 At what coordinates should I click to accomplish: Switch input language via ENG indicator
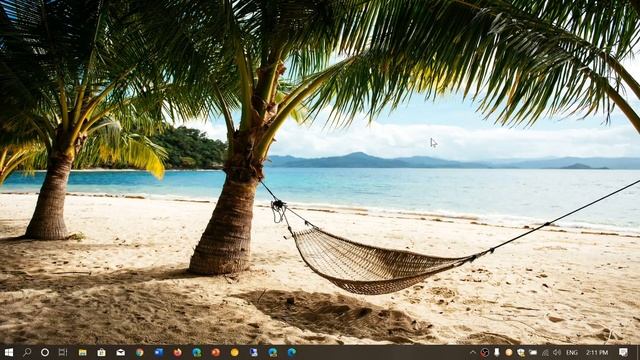[x=572, y=352]
